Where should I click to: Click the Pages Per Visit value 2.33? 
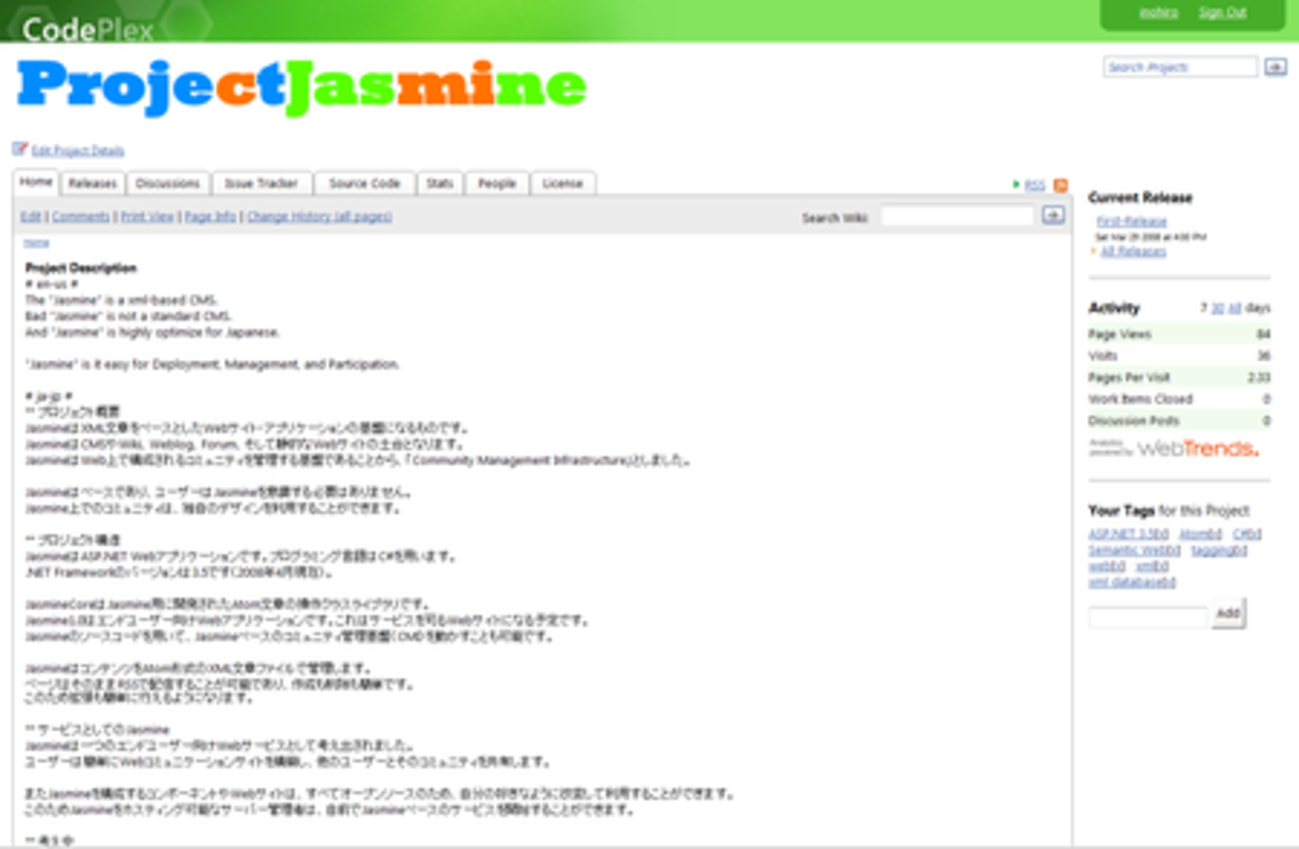click(x=1259, y=378)
